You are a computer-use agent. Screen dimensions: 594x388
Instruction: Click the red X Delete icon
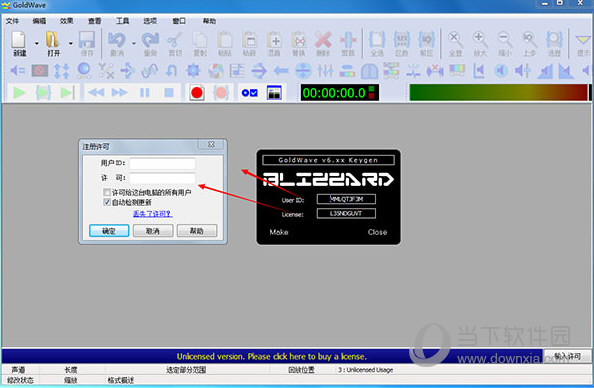tap(323, 43)
